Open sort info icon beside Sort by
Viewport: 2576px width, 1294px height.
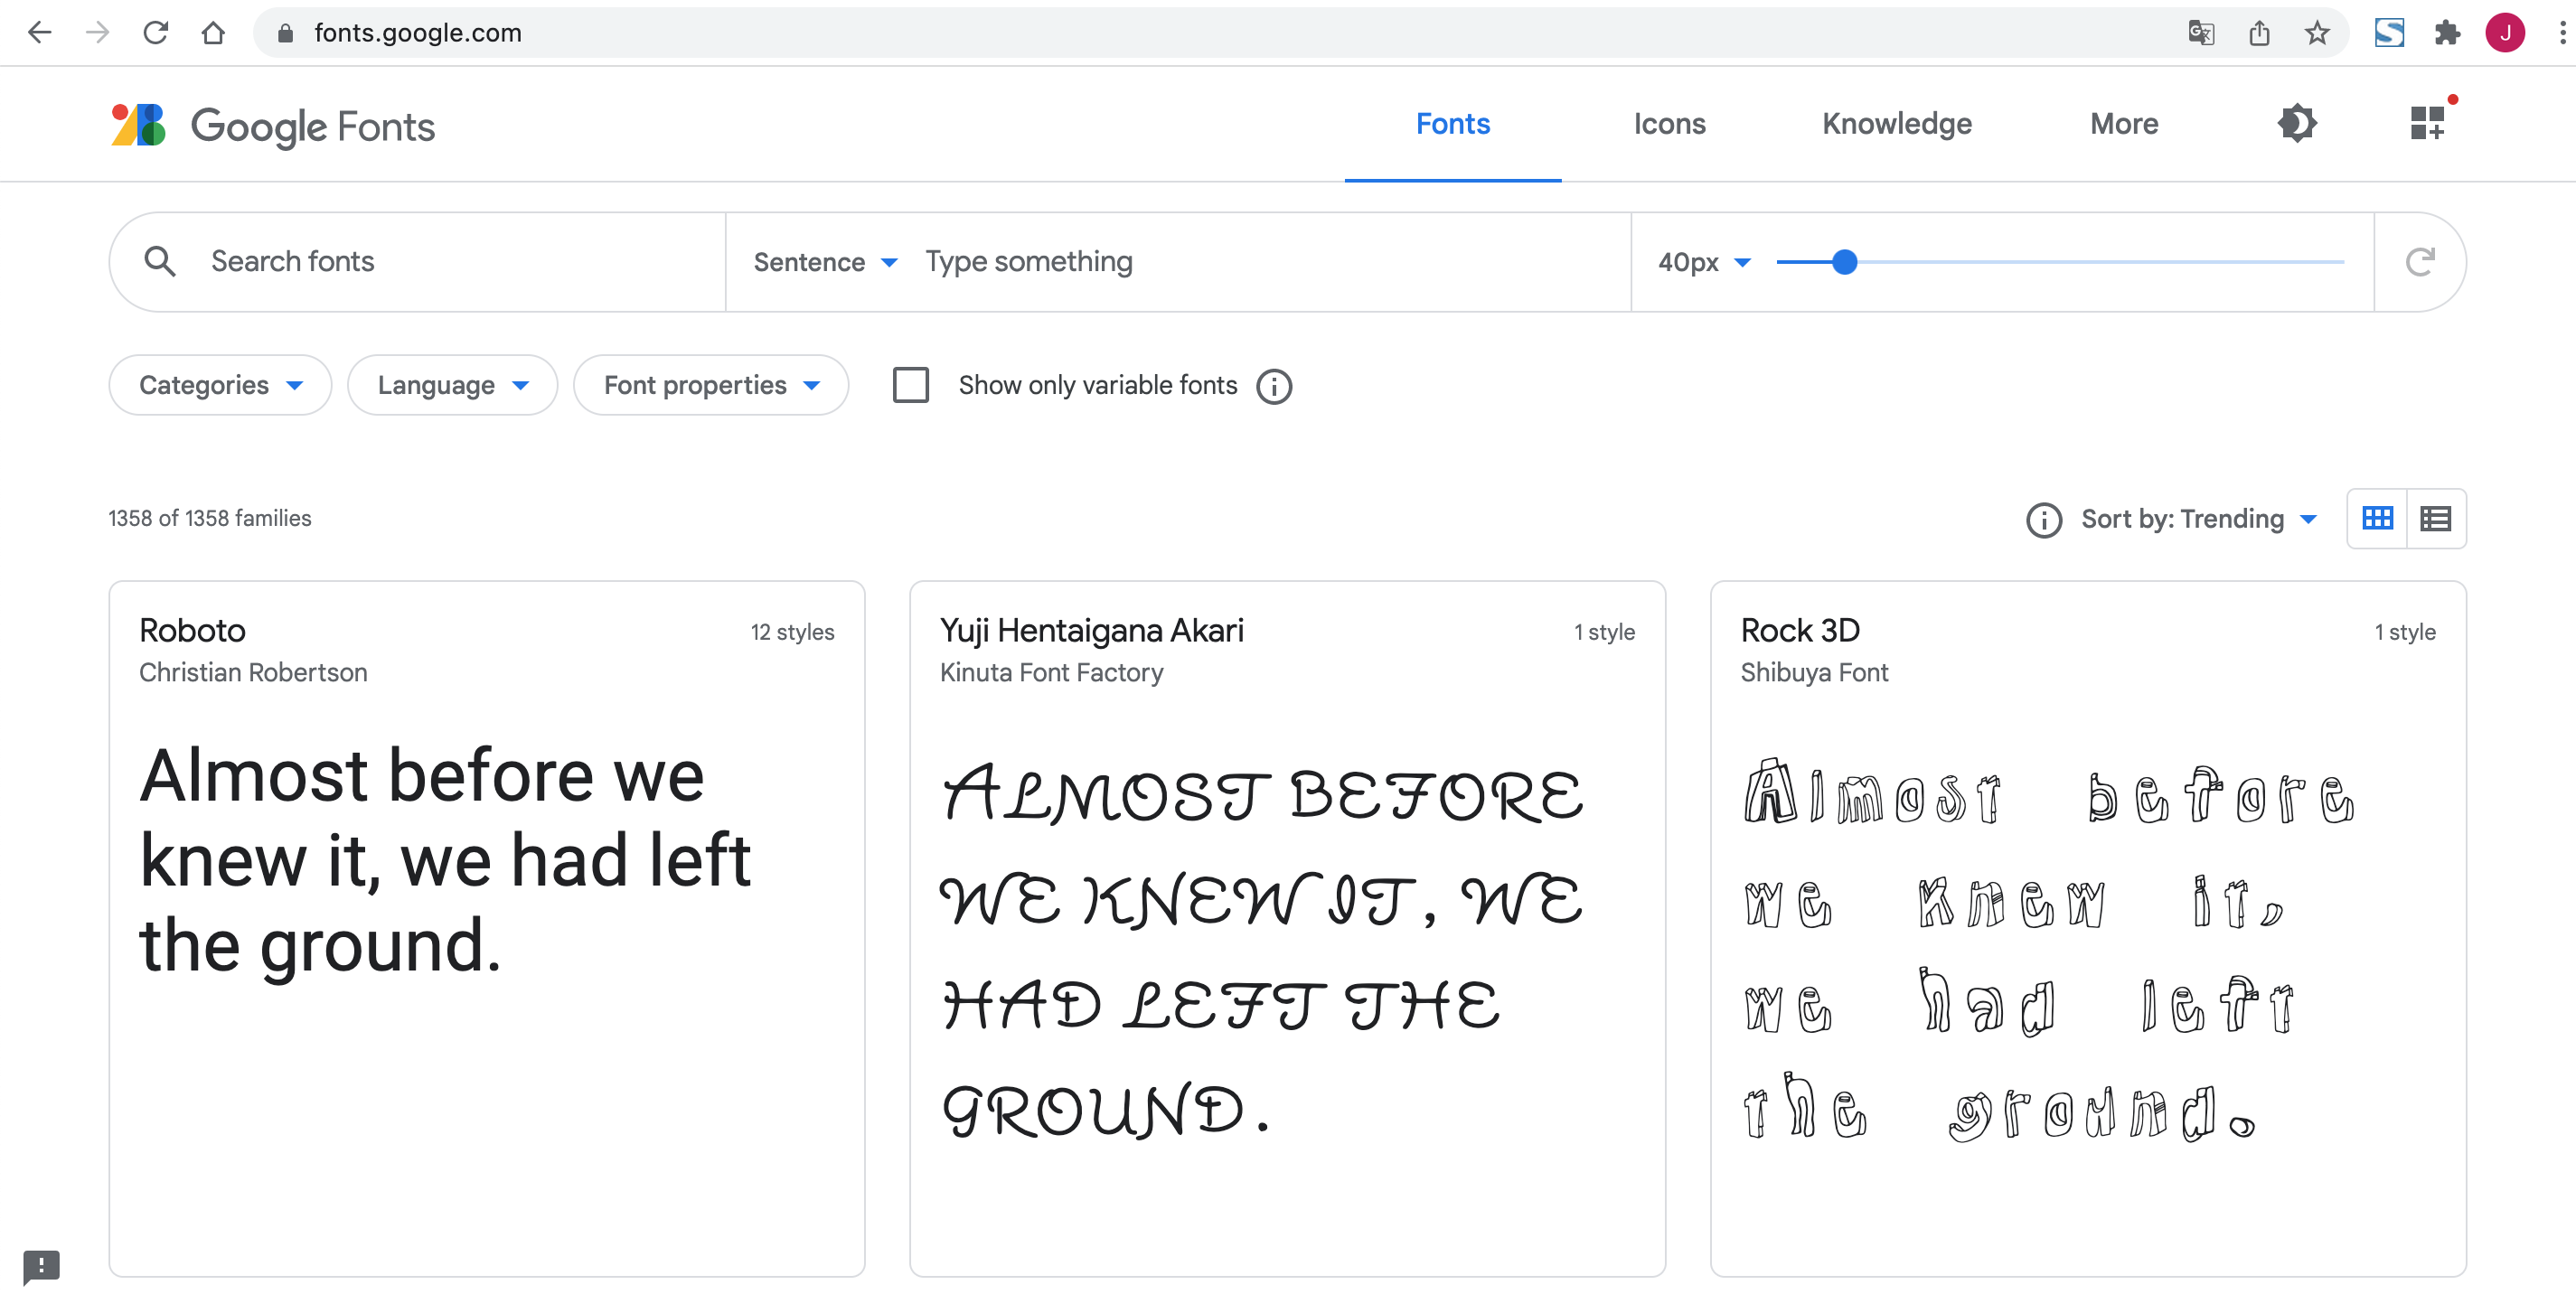point(2044,519)
